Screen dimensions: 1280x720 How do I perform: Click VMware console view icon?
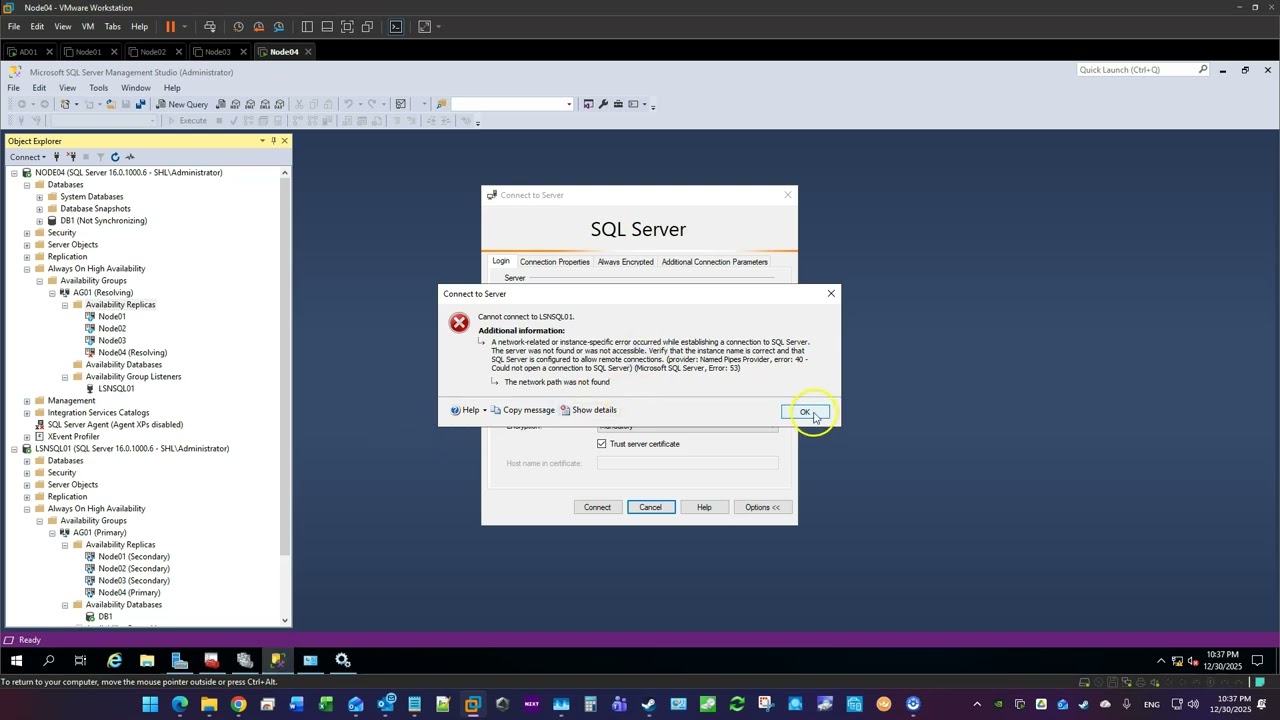[396, 27]
